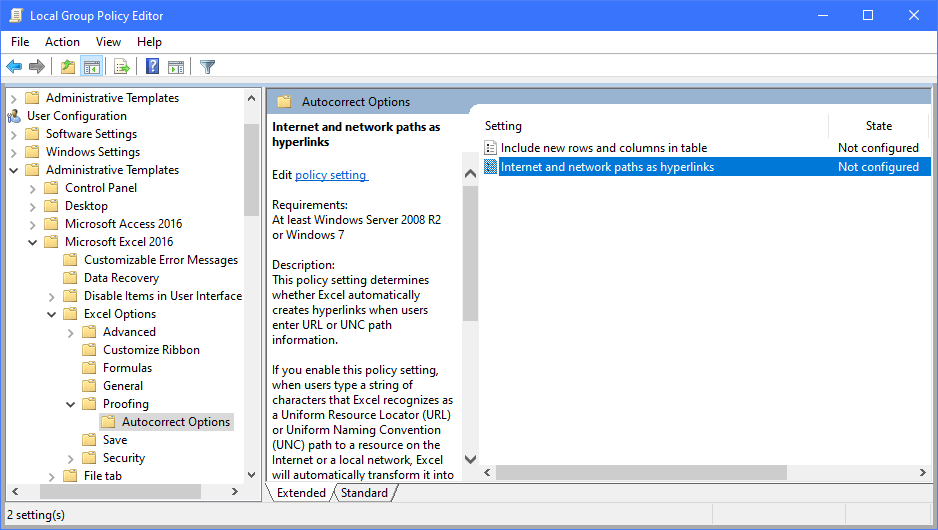Viewport: 938px width, 530px height.
Task: Select the General folder in tree
Action: [x=123, y=386]
